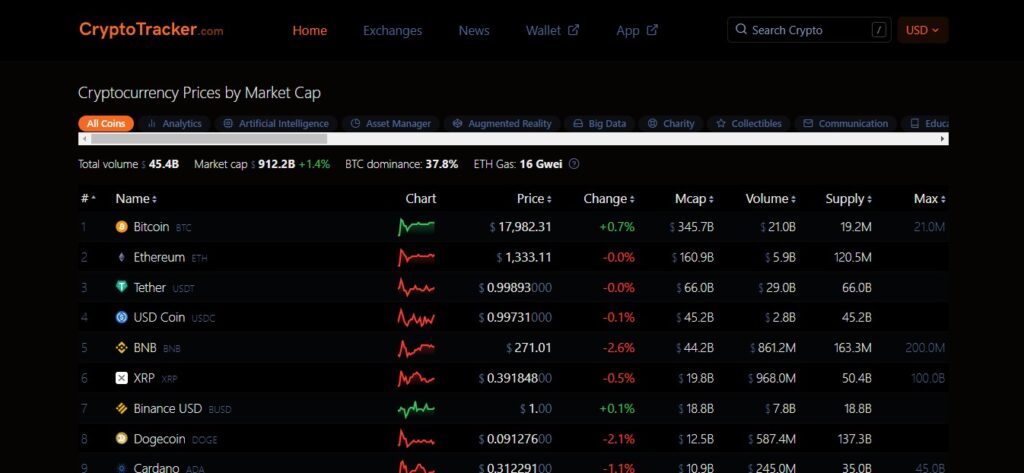This screenshot has height=473, width=1024.
Task: Click Dogecoin supply 137.3B
Action: pos(852,439)
